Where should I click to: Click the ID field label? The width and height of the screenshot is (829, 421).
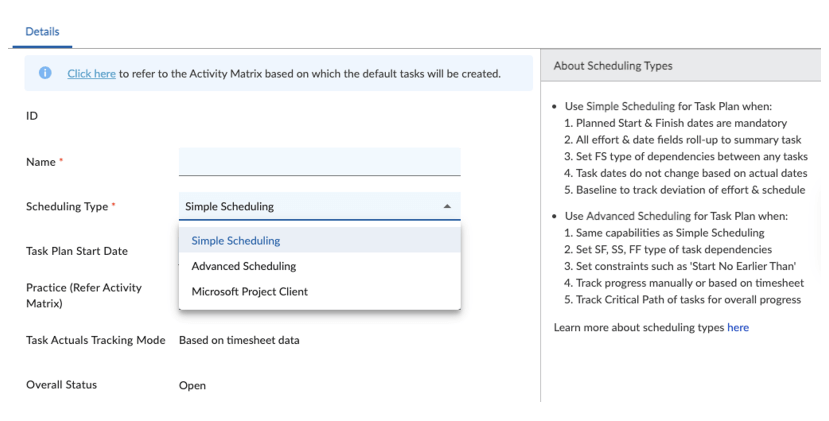point(32,116)
